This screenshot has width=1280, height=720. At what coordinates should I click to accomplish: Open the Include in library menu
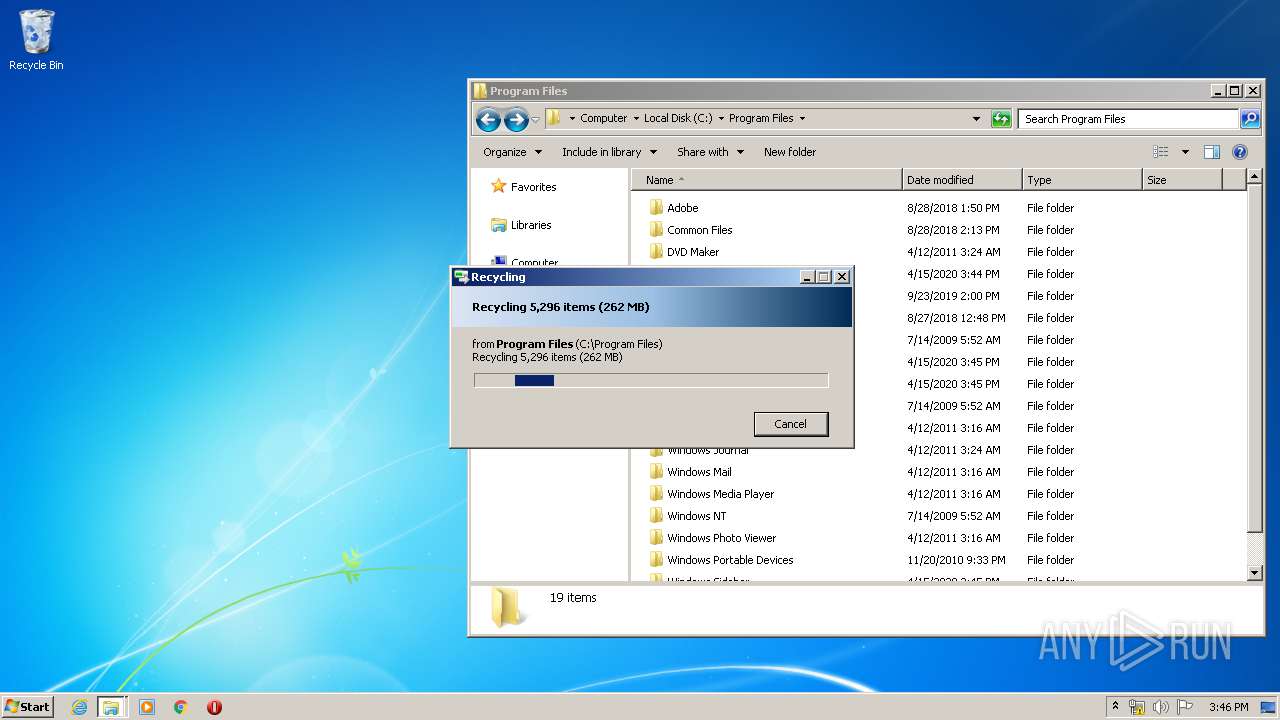[x=609, y=152]
